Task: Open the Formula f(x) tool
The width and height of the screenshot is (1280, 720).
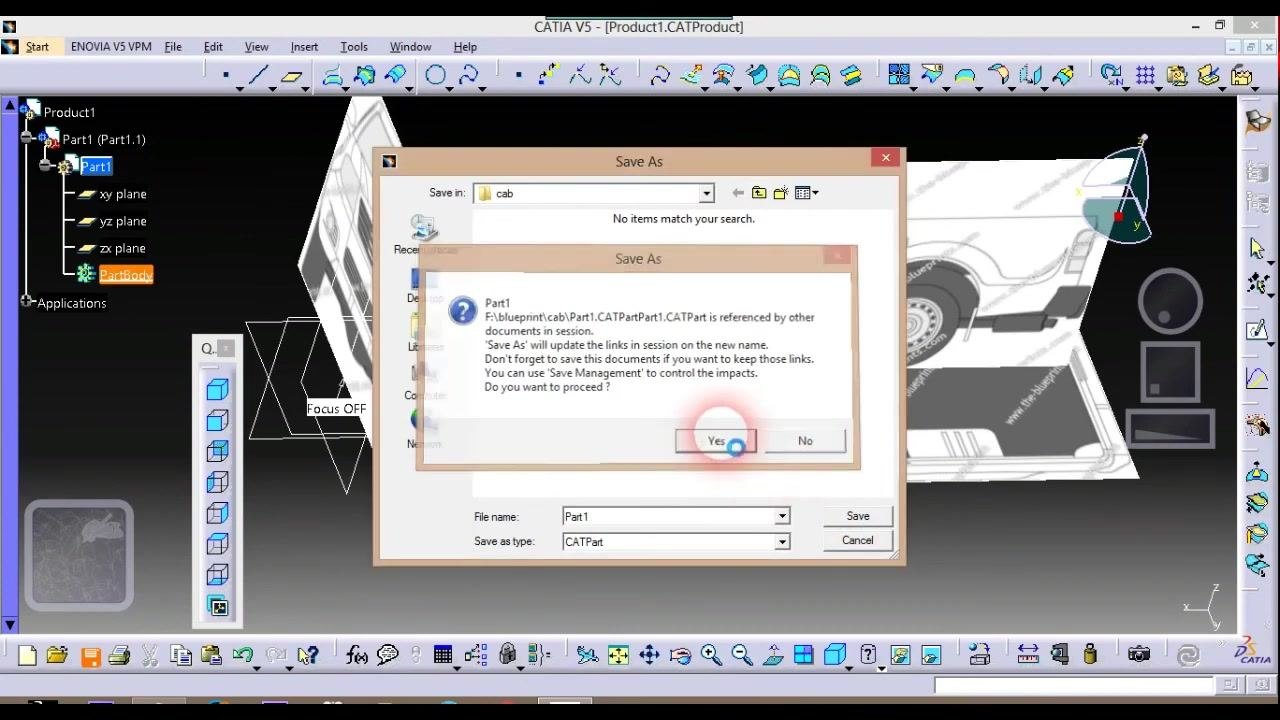Action: (x=356, y=656)
